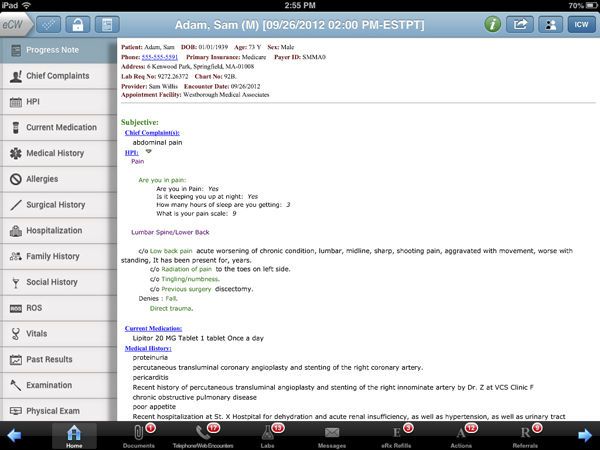
Task: Click the Chief Complaint(s) link
Action: [x=152, y=132]
